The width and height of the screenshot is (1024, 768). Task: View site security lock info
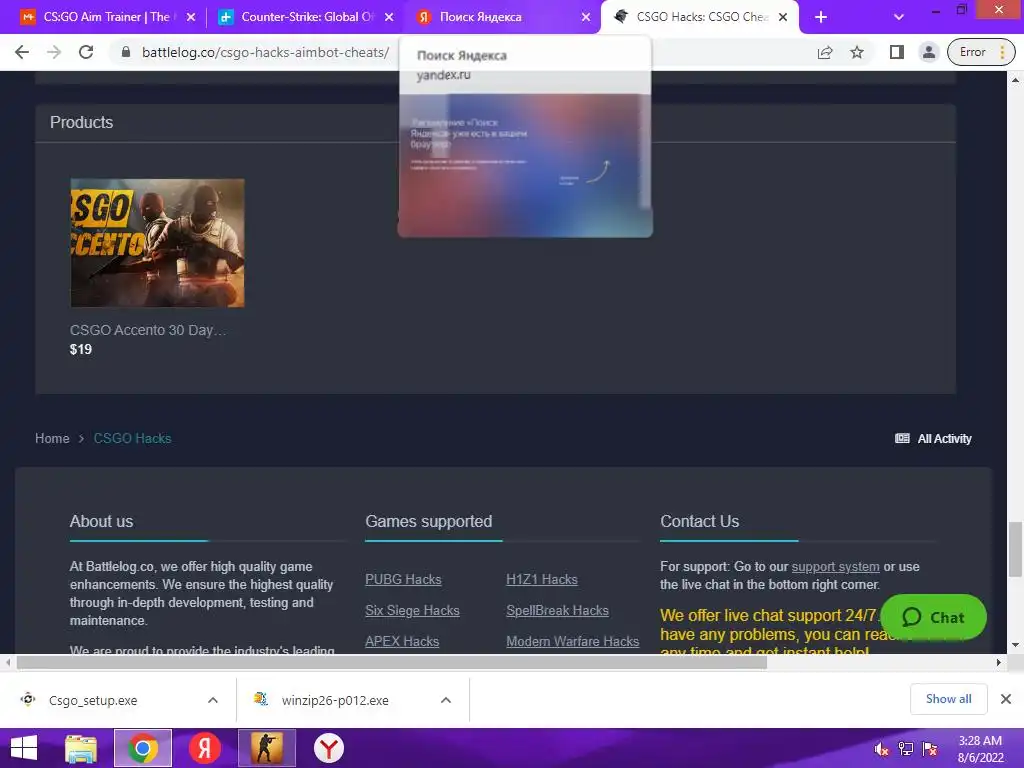(x=126, y=52)
